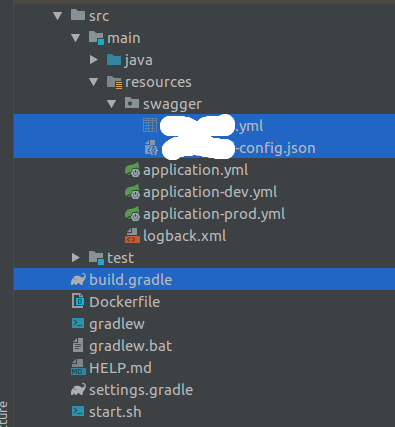Collapse the main folder arrow
Image resolution: width=395 pixels, height=427 pixels.
coord(76,38)
